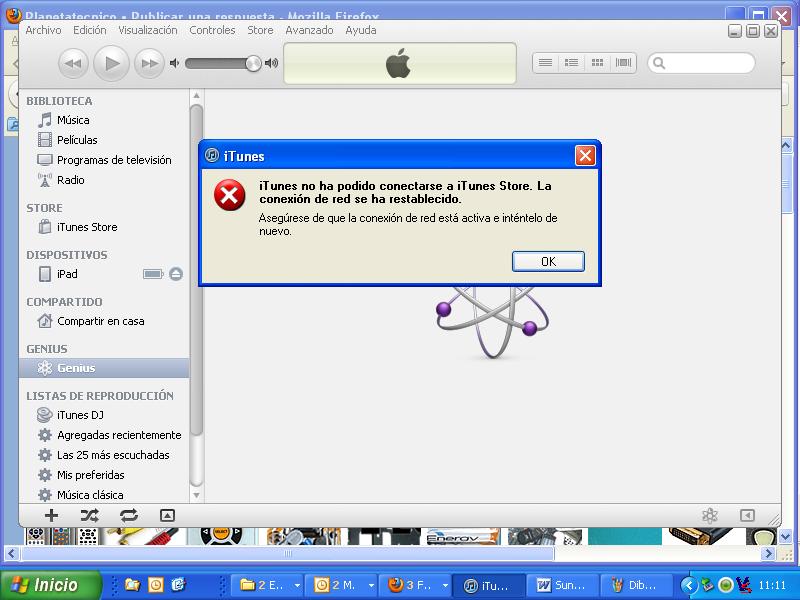The image size is (800, 600).
Task: Click the quick launch clock icon
Action: [x=155, y=585]
